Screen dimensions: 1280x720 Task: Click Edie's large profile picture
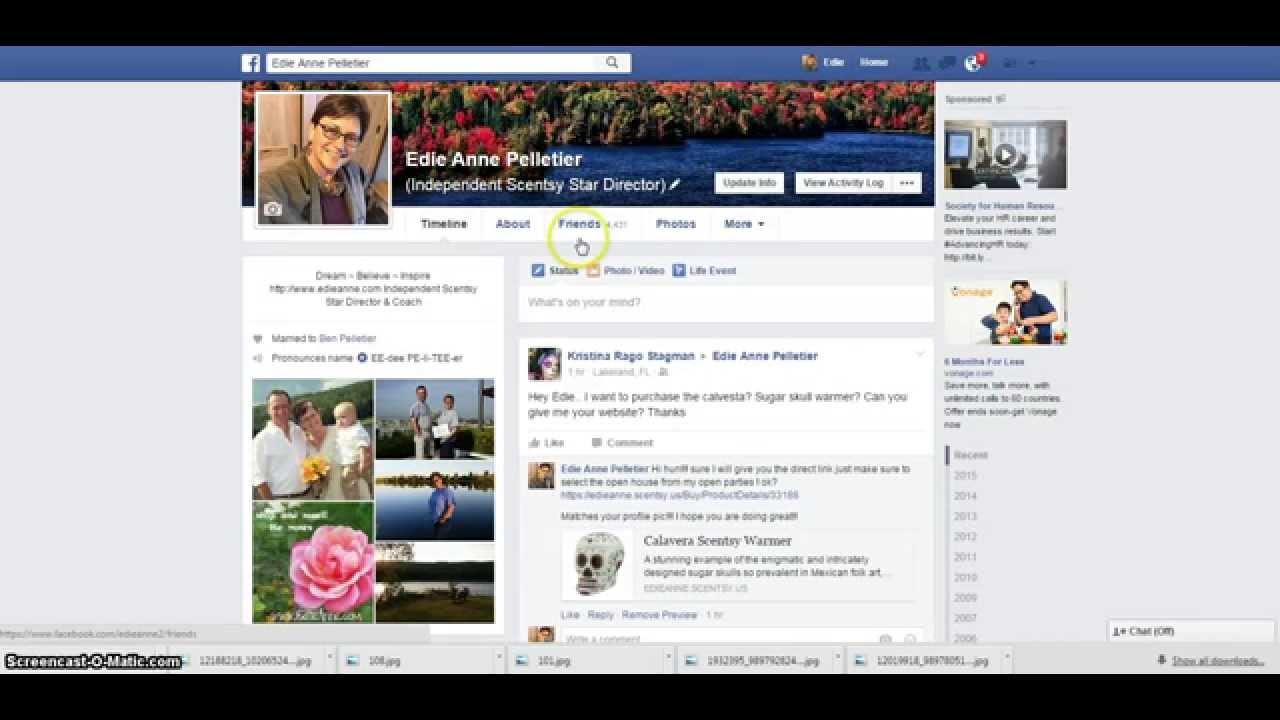(324, 159)
